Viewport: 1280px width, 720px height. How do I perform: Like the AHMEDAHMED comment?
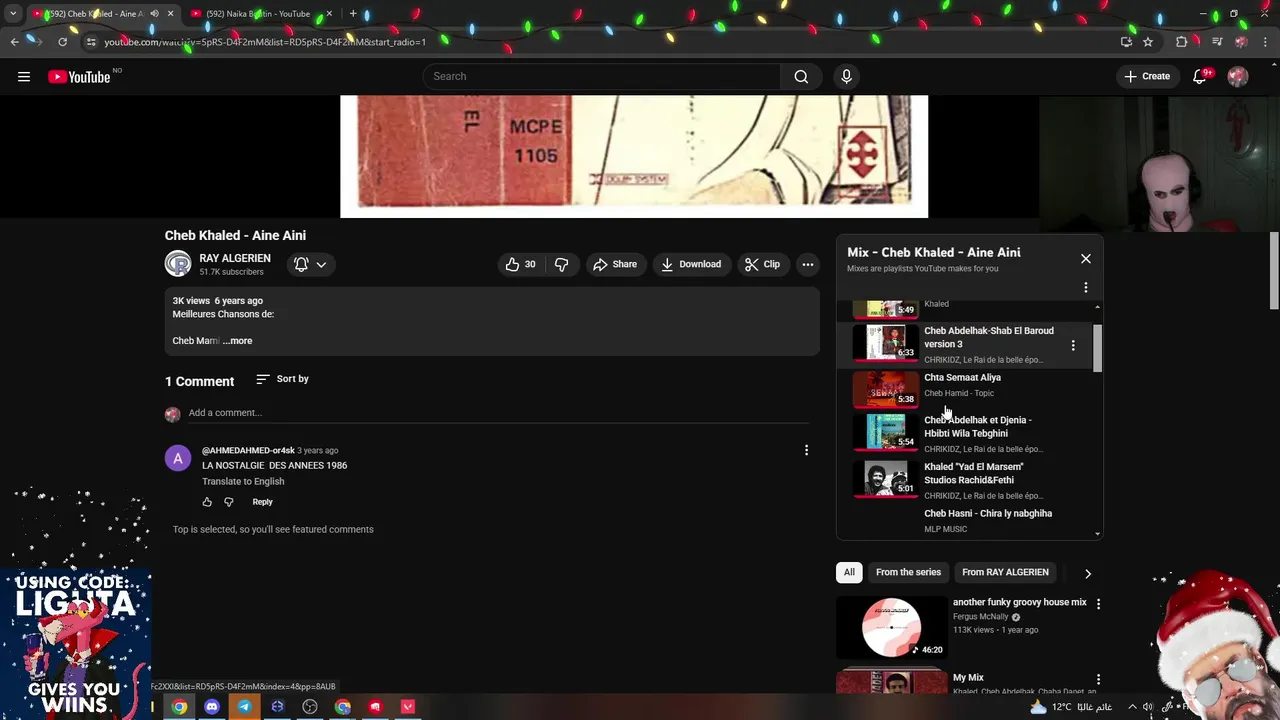(x=207, y=502)
